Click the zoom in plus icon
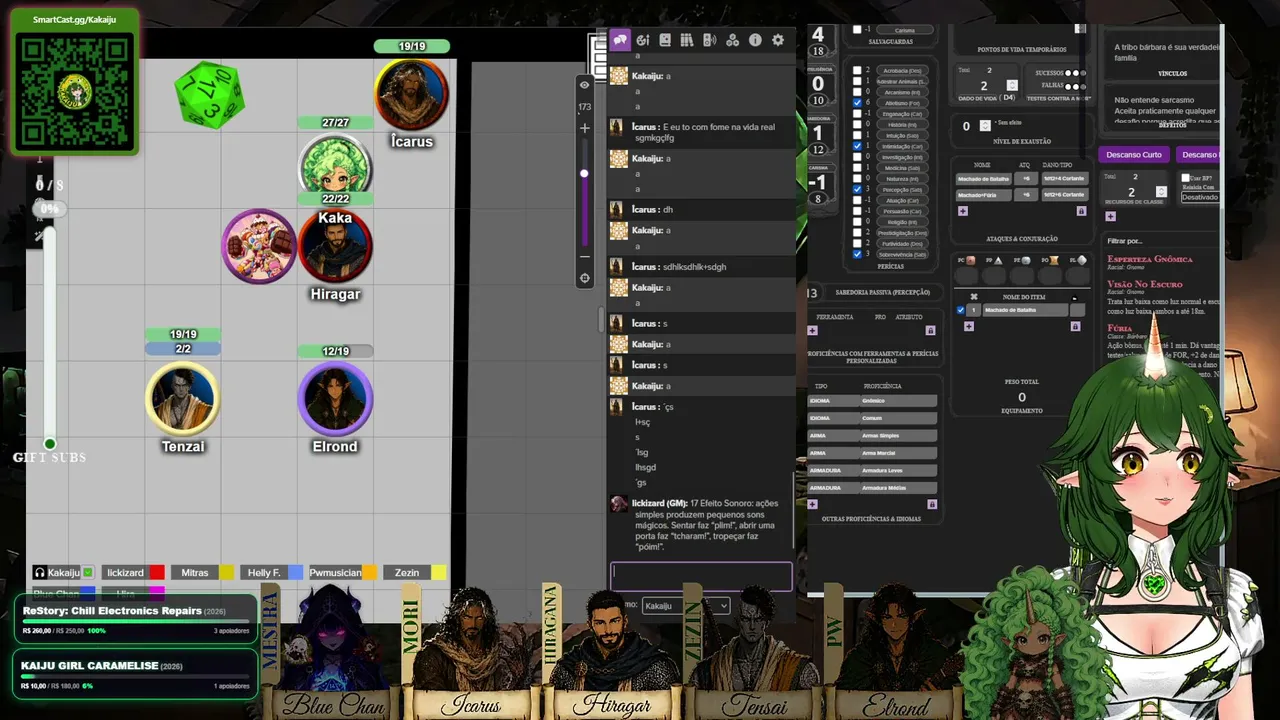Image resolution: width=1280 pixels, height=720 pixels. pyautogui.click(x=584, y=128)
